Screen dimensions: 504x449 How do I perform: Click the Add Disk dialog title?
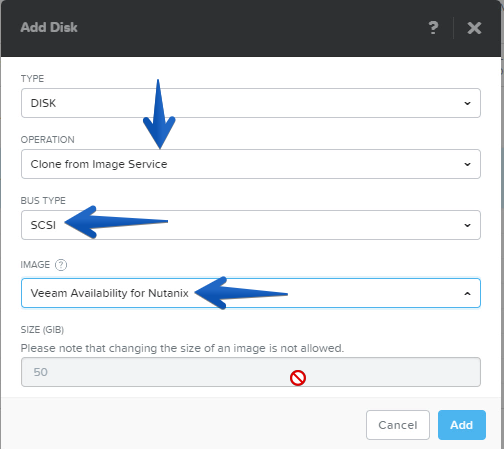pyautogui.click(x=49, y=27)
